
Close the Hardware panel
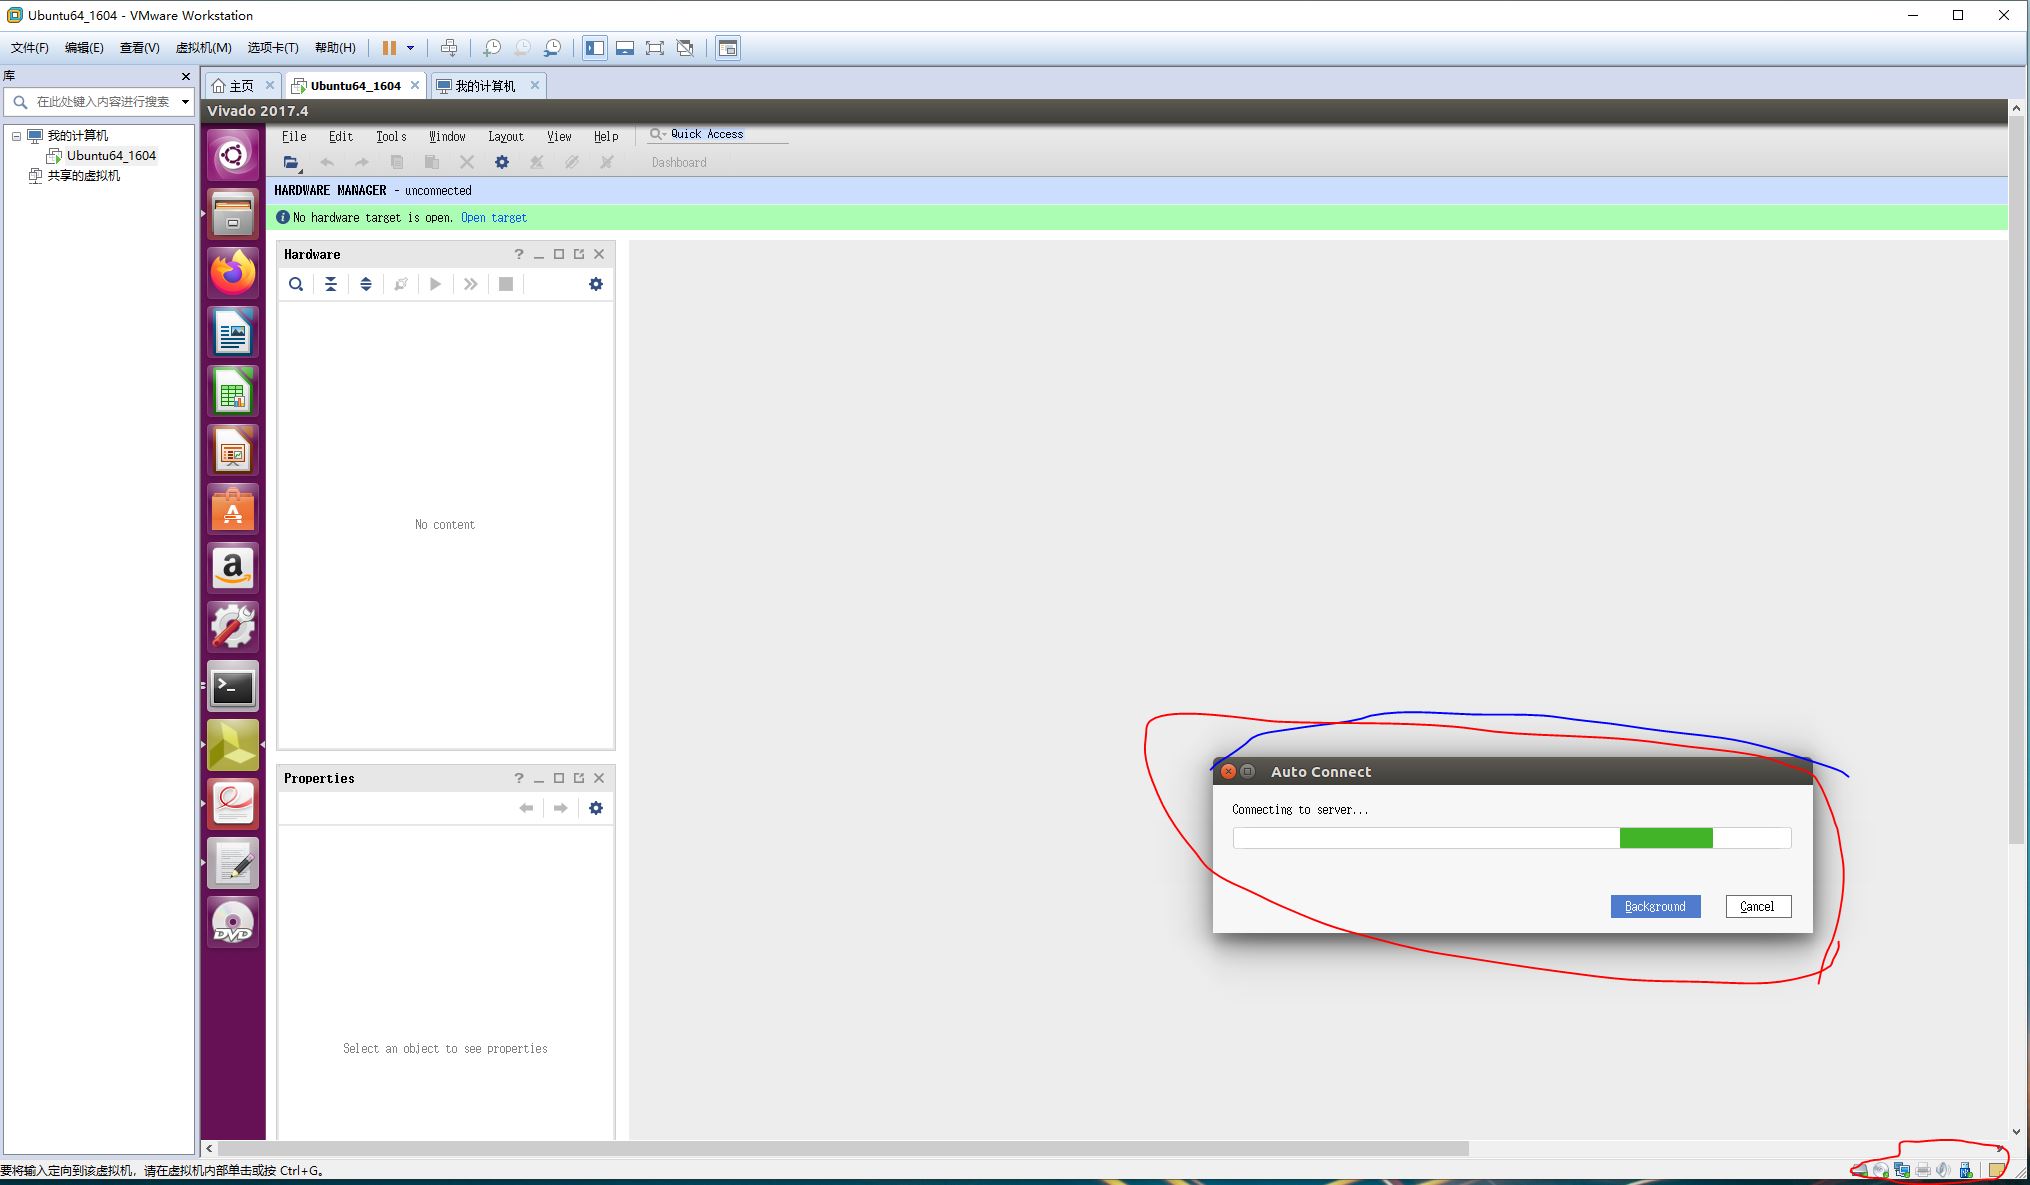coord(599,255)
